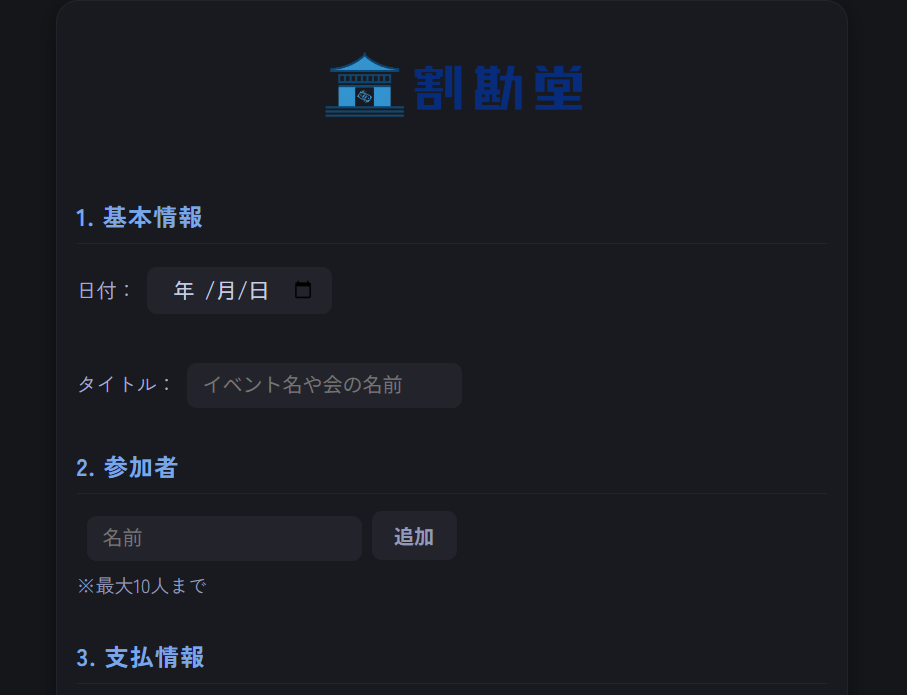Viewport: 907px width, 695px height.
Task: Click the ticket emblem in the temple doorway
Action: tap(365, 96)
